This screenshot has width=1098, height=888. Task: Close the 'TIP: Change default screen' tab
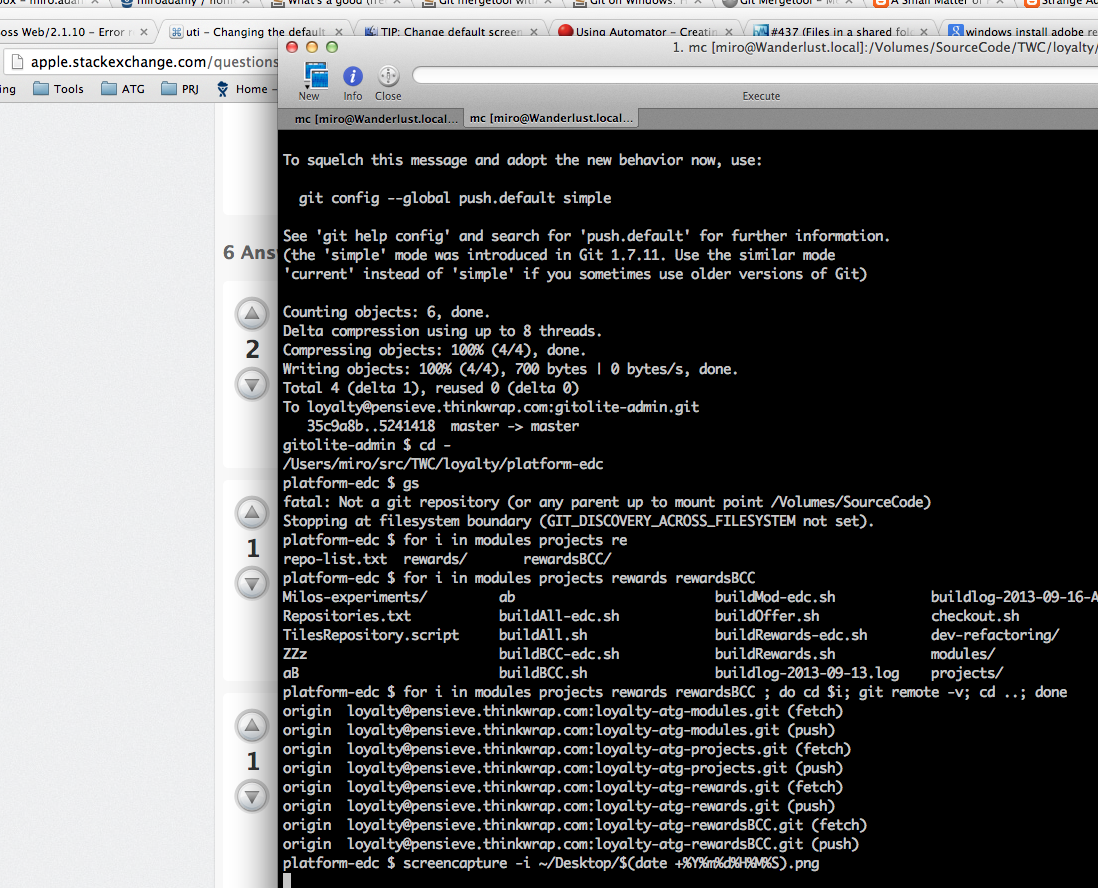pos(534,32)
